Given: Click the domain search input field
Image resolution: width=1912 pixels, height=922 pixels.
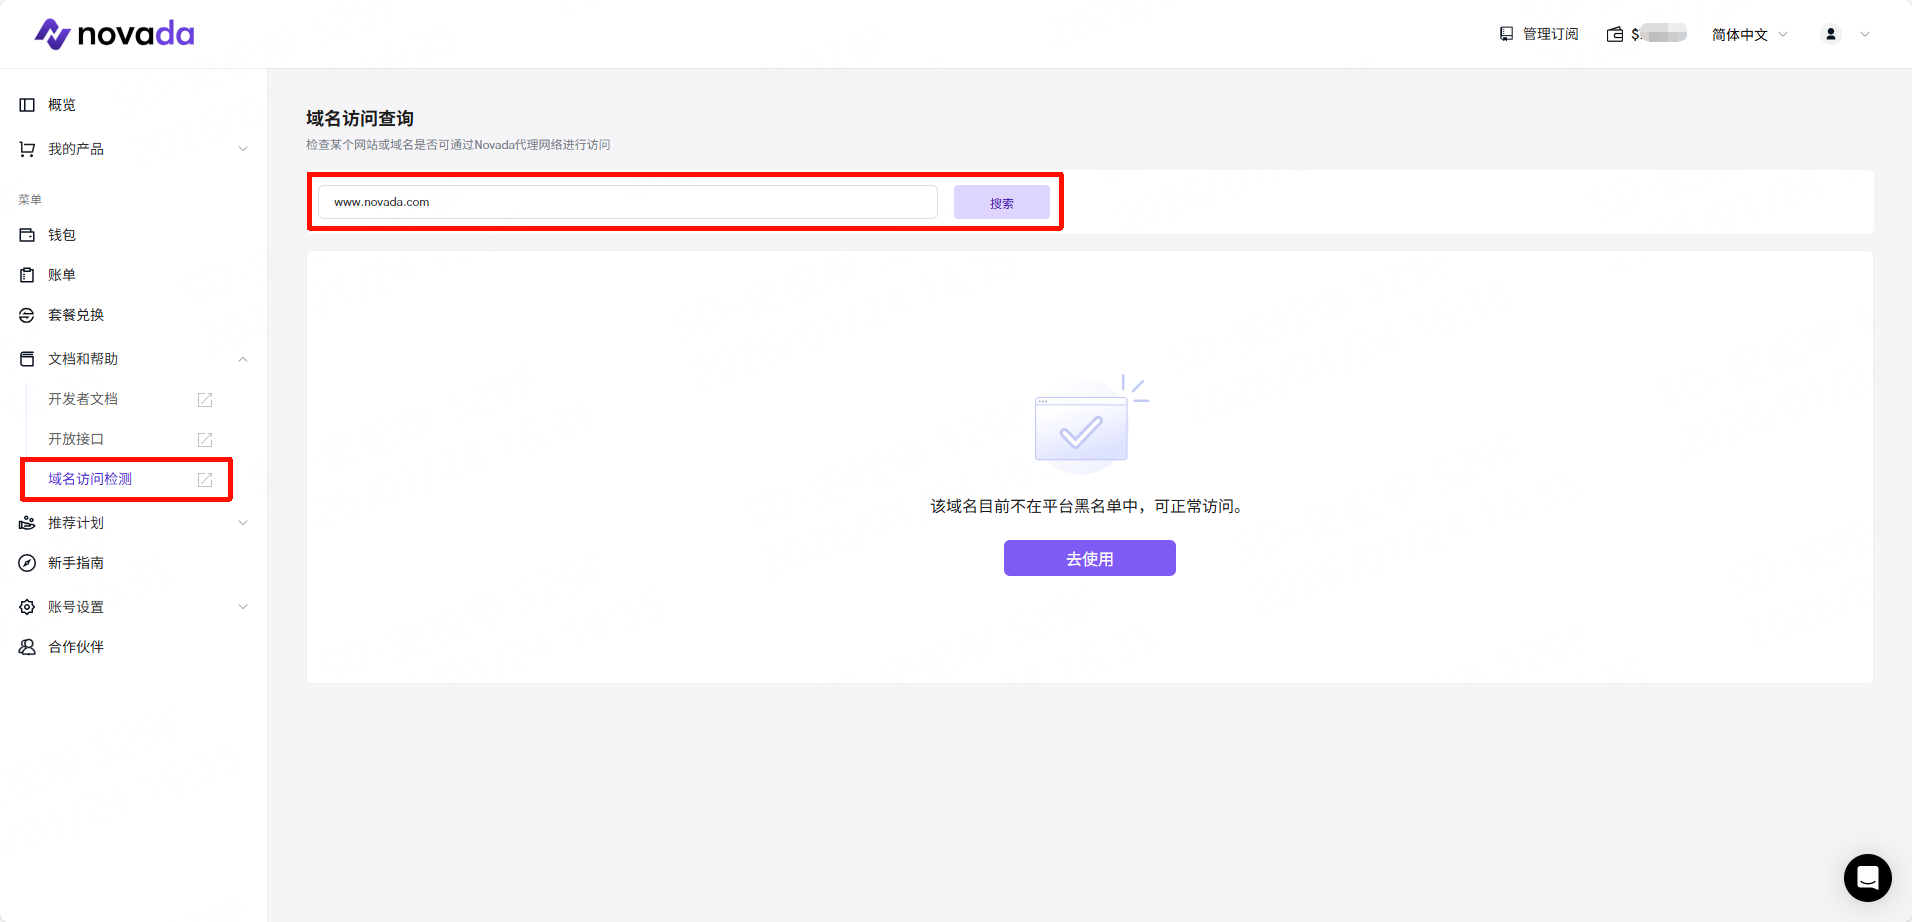Looking at the screenshot, I should pos(627,202).
